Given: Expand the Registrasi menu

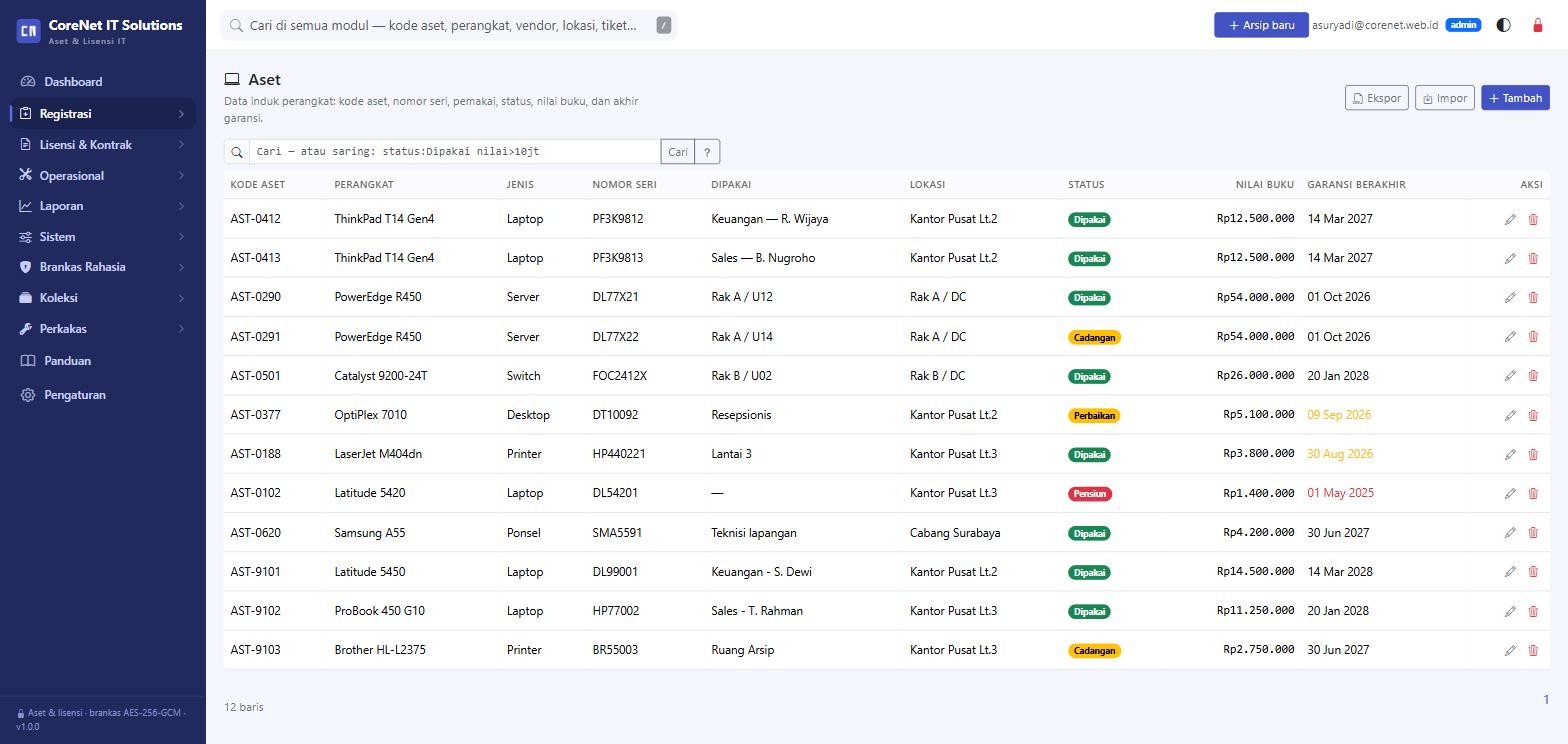Looking at the screenshot, I should [103, 114].
